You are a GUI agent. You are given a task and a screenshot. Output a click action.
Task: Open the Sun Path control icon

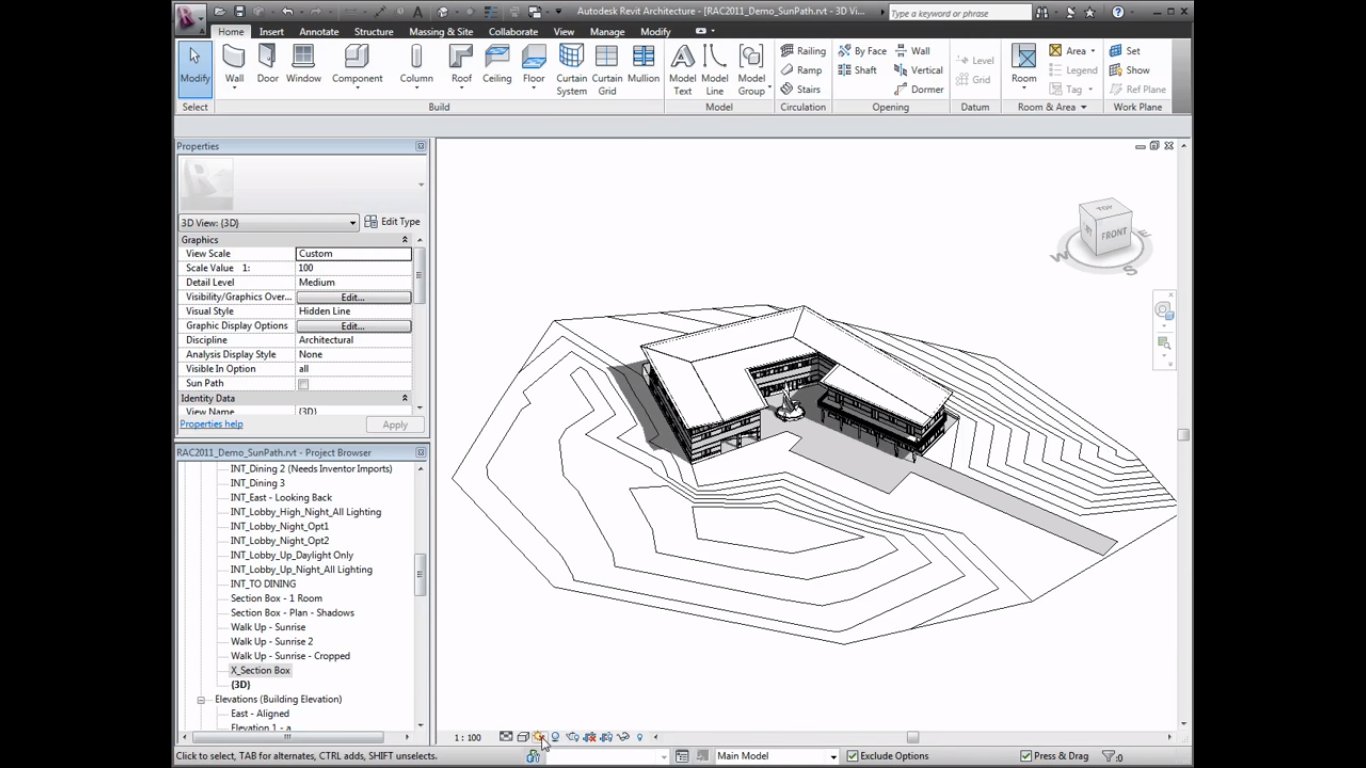click(539, 737)
